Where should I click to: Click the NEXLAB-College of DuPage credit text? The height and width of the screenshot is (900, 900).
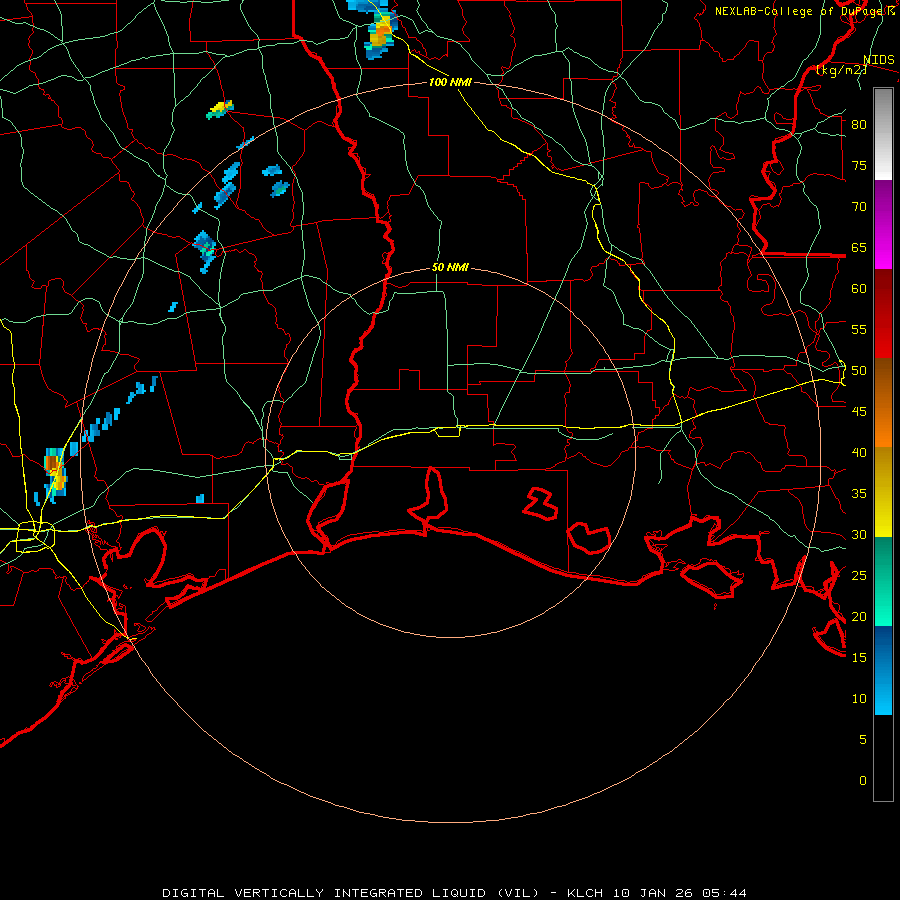[x=805, y=11]
